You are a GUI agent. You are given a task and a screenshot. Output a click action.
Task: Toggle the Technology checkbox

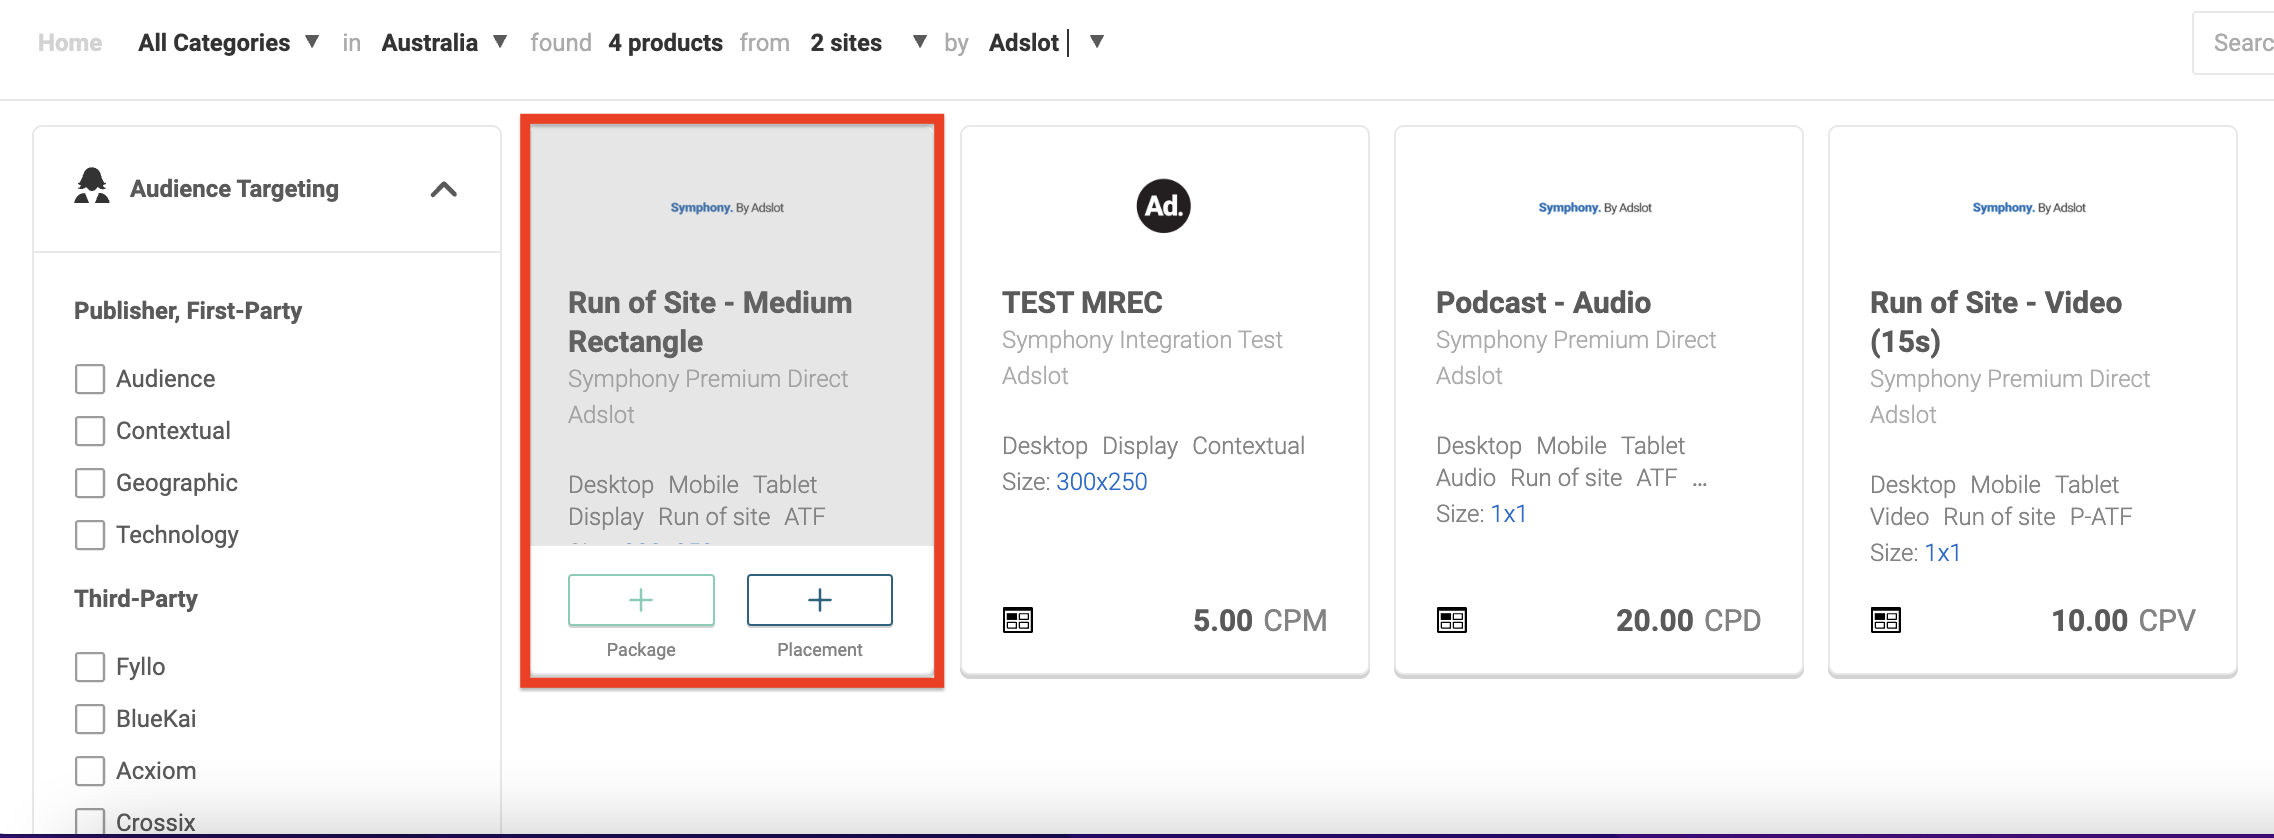(x=90, y=535)
